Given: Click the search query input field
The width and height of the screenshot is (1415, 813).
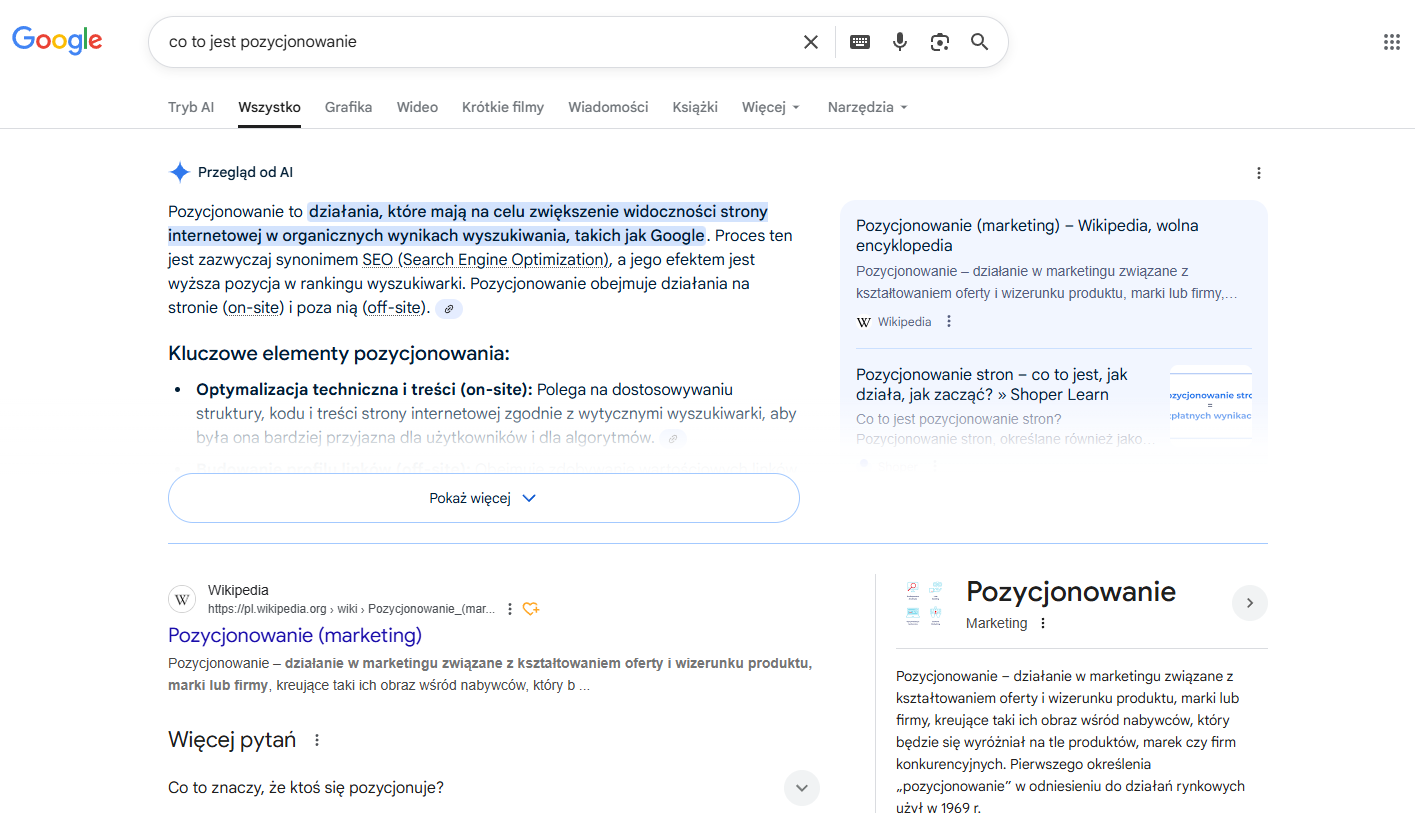Looking at the screenshot, I should point(480,42).
